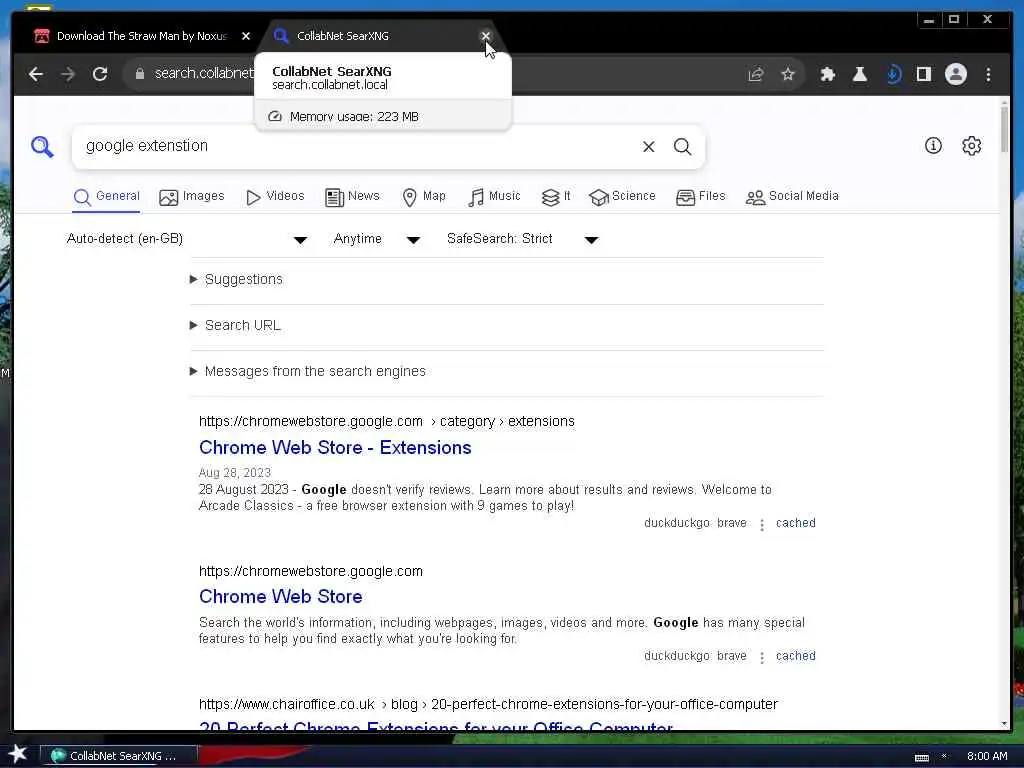The width and height of the screenshot is (1024, 768).
Task: Open the profile avatar menu
Action: (956, 74)
